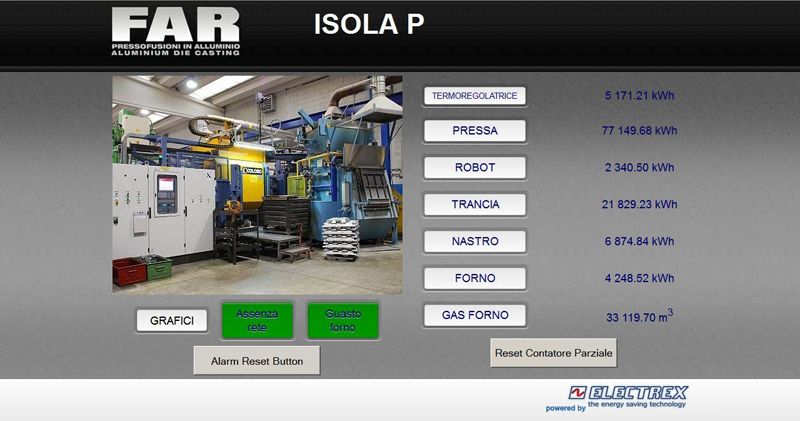The image size is (800, 421).
Task: Click the TERMOREGOLATRICE 5 171.21 kWh reading
Action: [x=640, y=96]
